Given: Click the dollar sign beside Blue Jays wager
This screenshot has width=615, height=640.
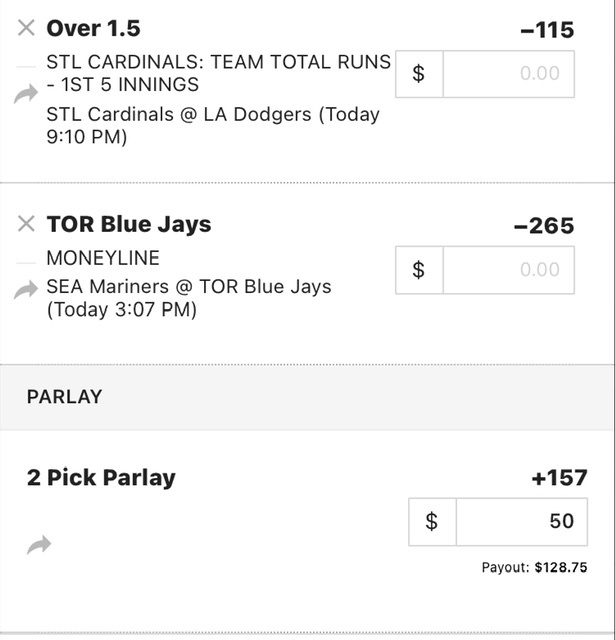Looking at the screenshot, I should point(419,270).
